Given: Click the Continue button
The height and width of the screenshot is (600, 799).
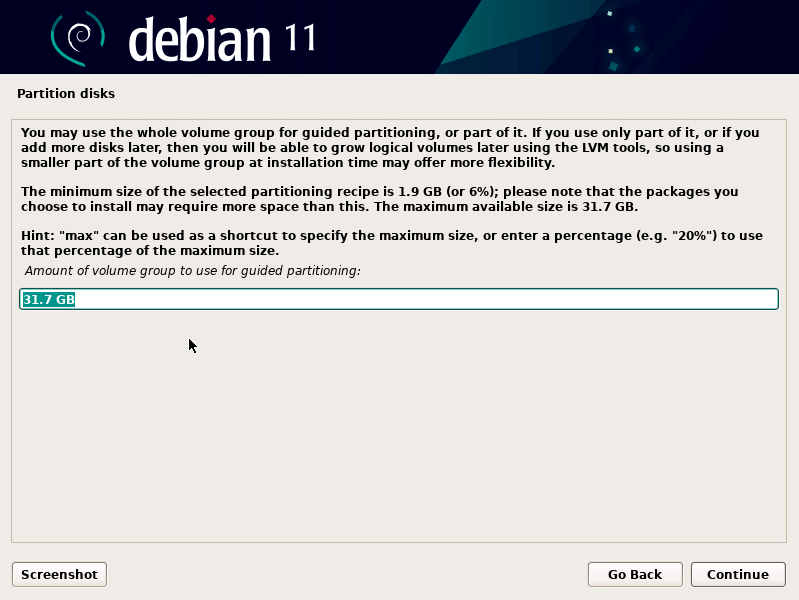Looking at the screenshot, I should [738, 574].
